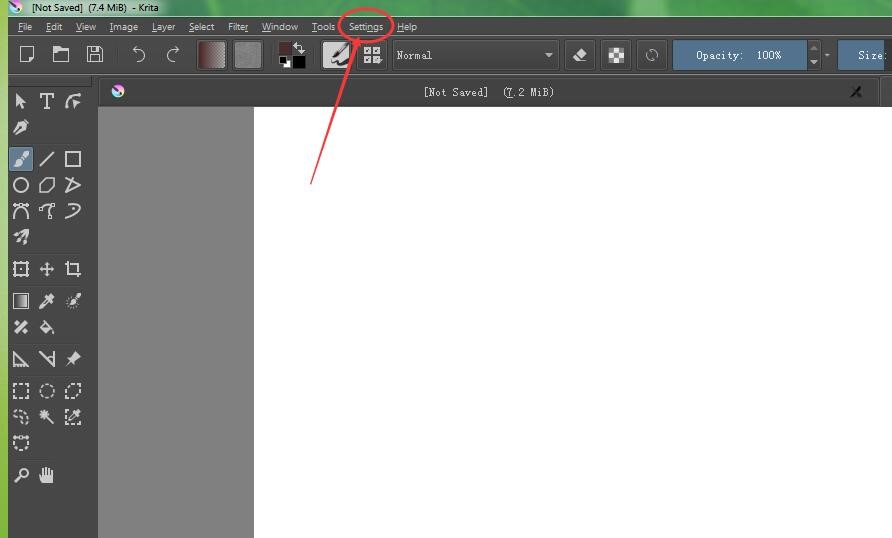The image size is (892, 538).
Task: Select the Smart Patch tool
Action: [21, 327]
